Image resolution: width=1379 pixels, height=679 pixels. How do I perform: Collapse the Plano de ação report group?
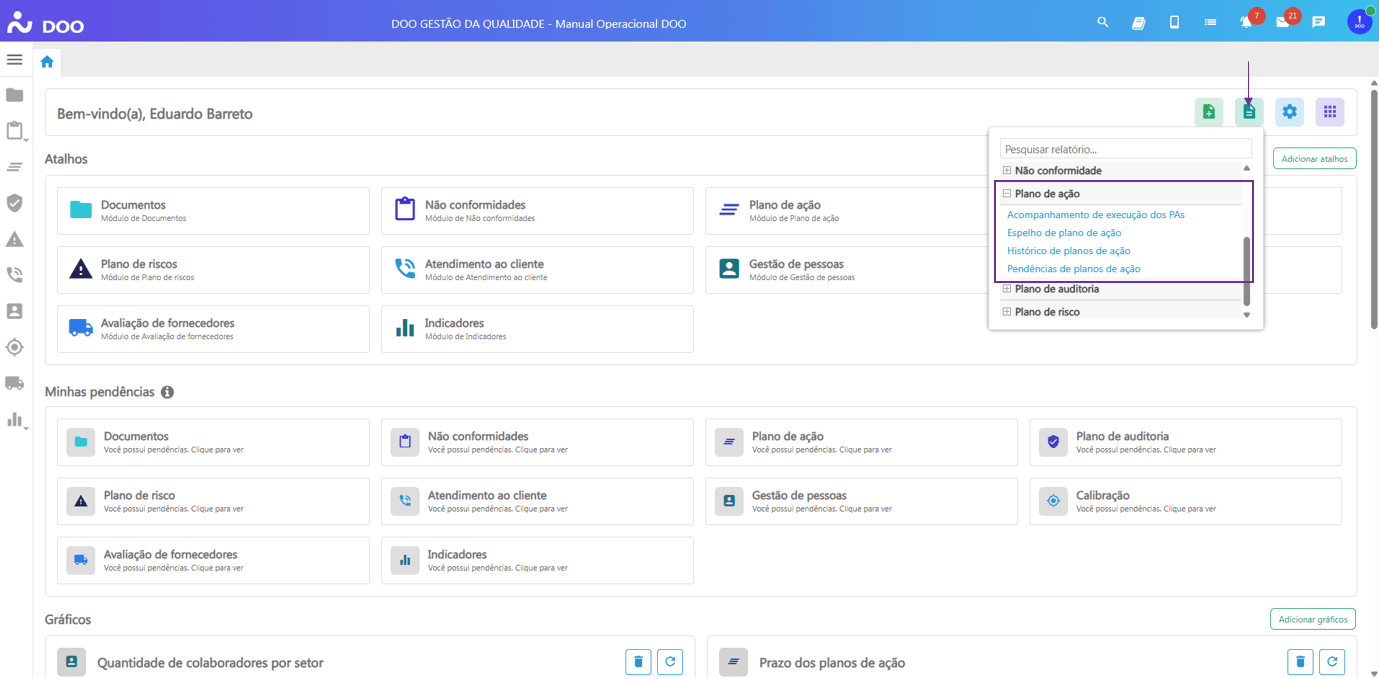[x=1007, y=194]
